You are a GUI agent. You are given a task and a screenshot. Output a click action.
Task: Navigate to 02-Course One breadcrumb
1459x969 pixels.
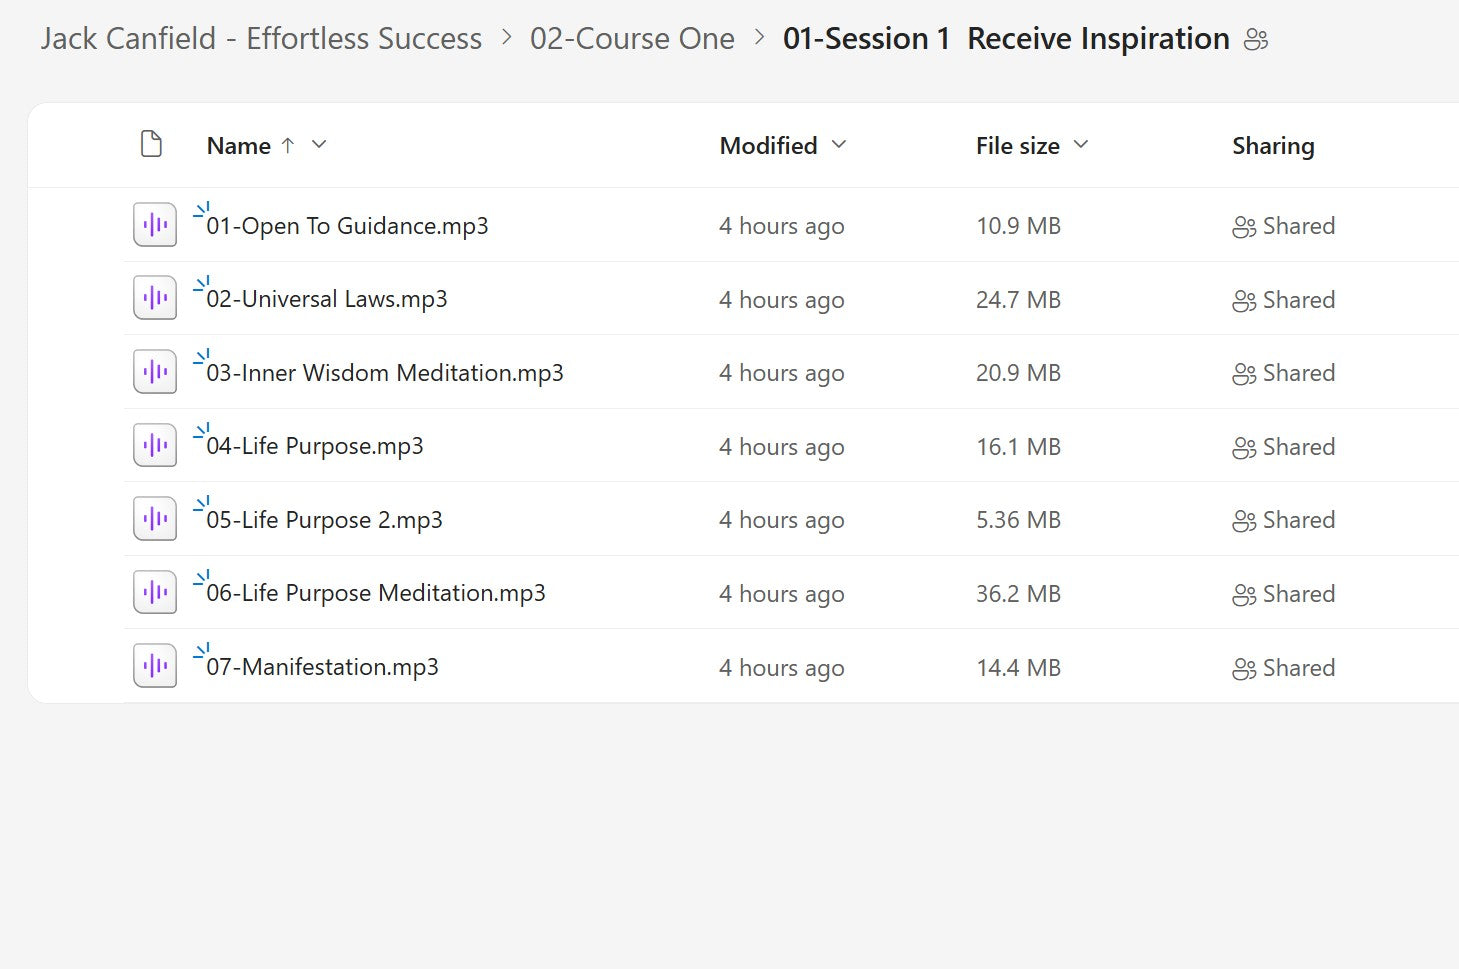pos(633,38)
